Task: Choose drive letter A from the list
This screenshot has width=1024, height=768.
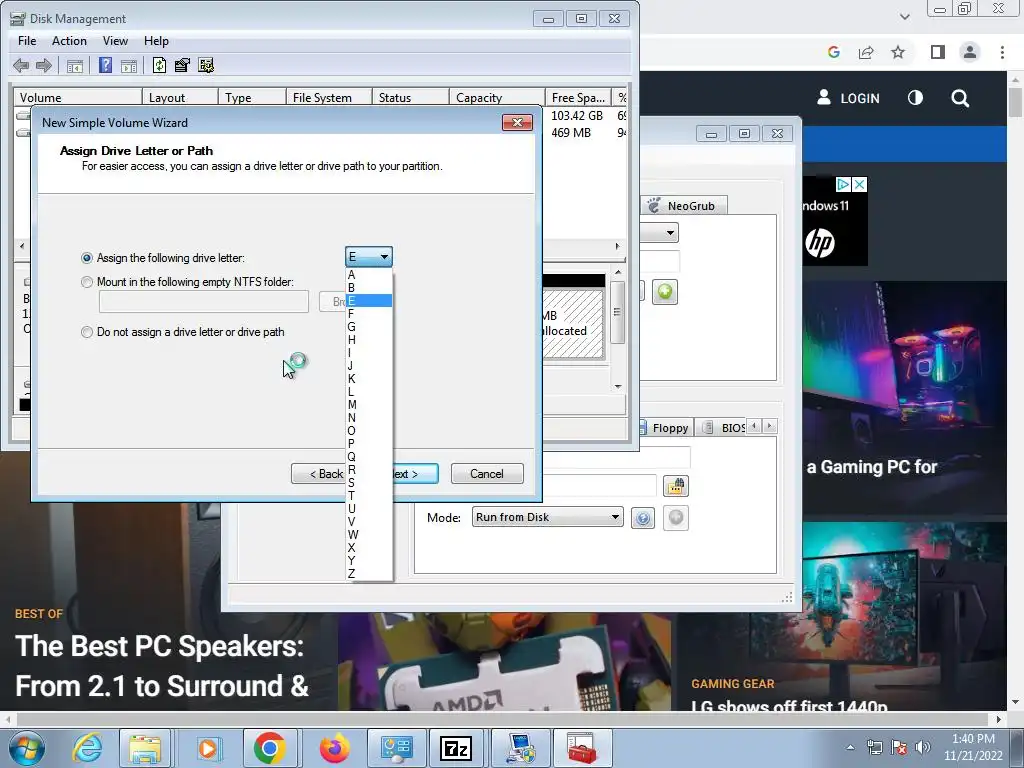Action: tap(369, 275)
